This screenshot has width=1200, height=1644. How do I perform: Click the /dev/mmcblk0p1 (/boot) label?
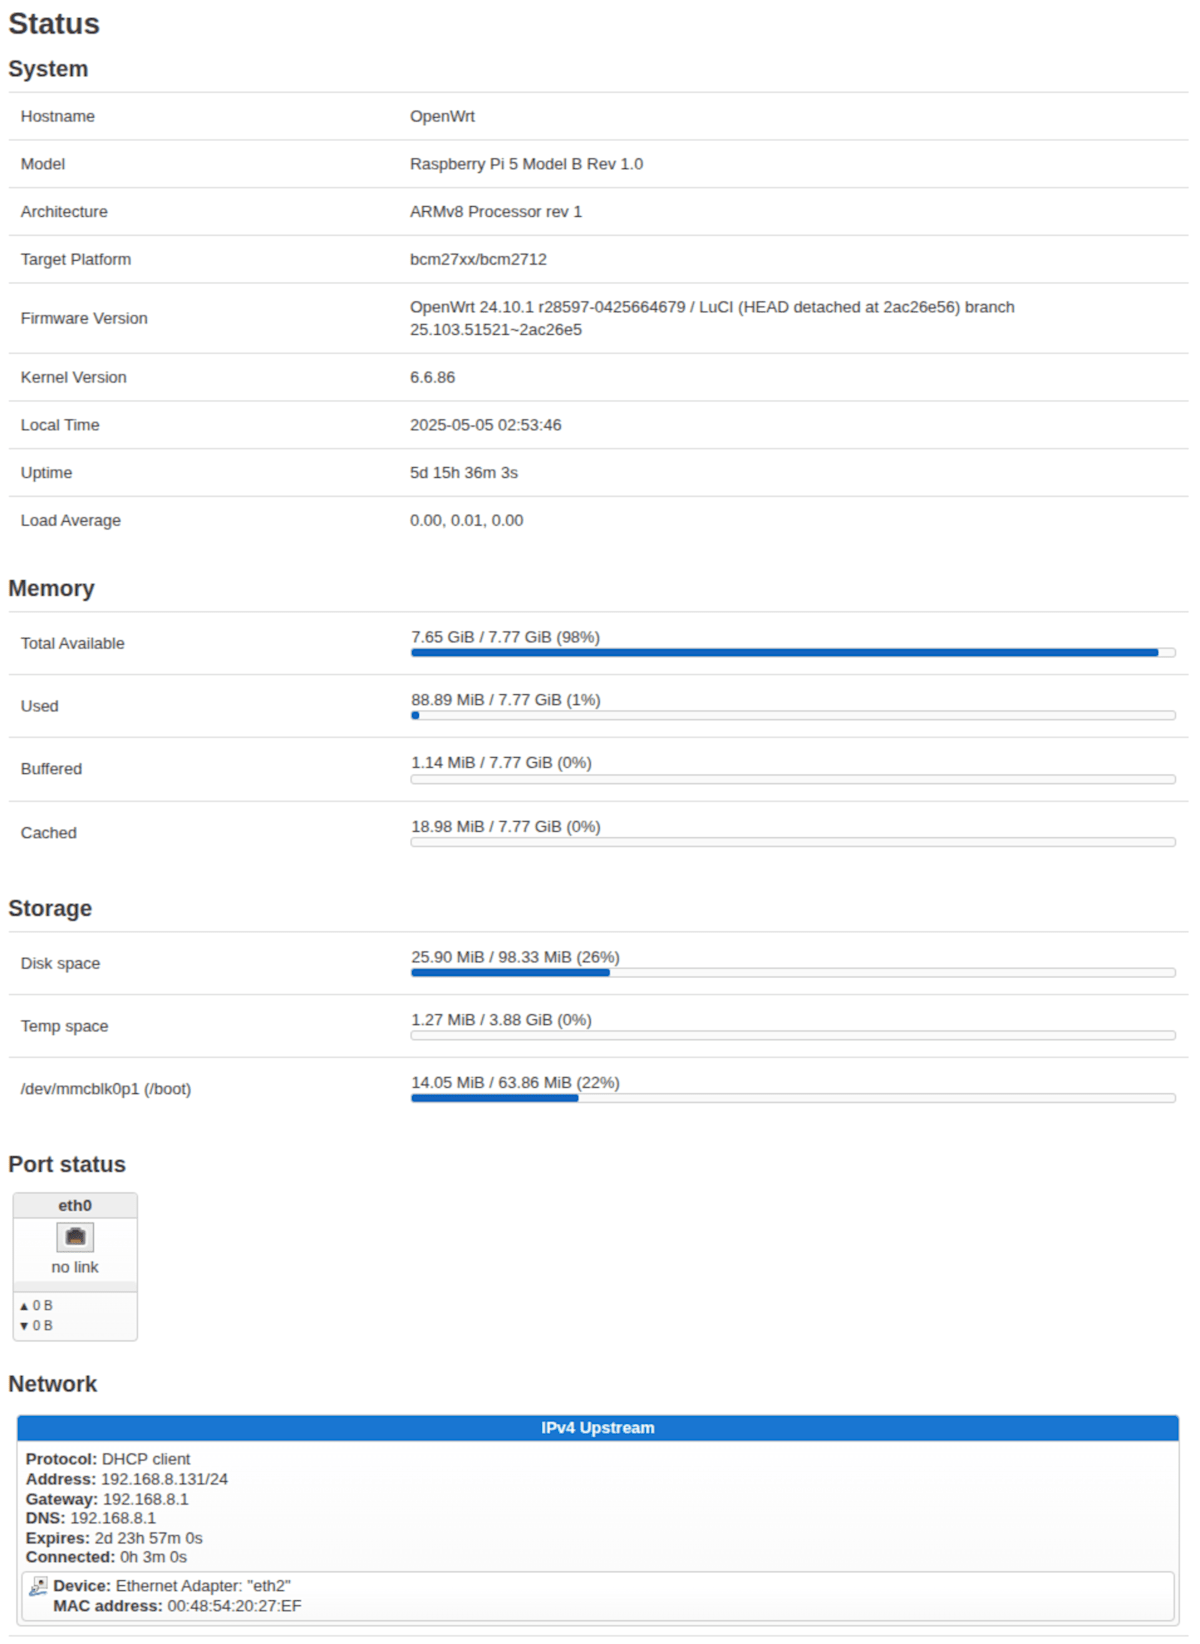[x=106, y=1090]
